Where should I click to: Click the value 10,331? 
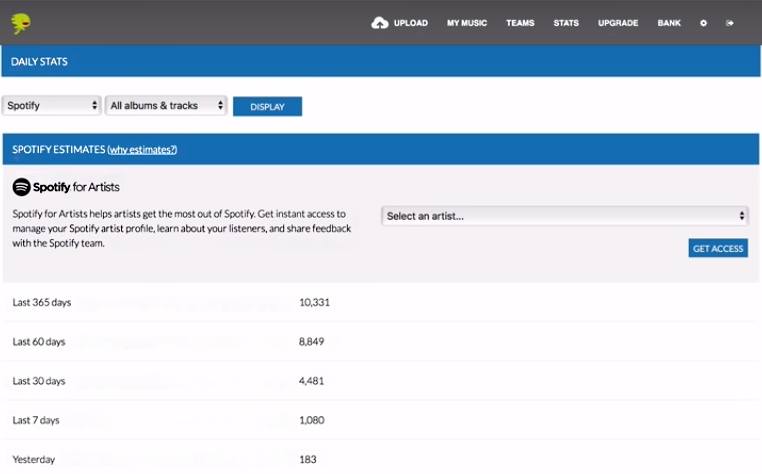(x=314, y=302)
